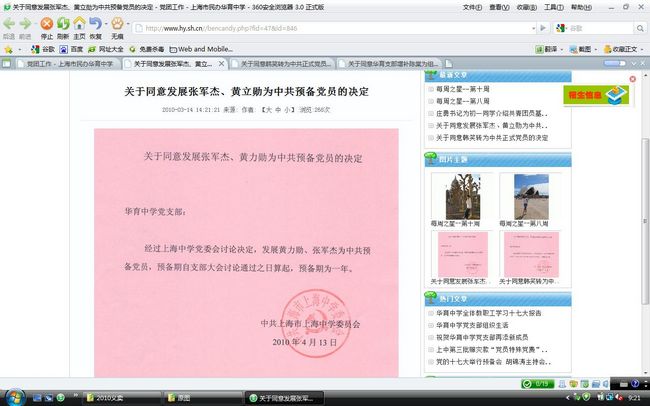
Task: Expand tab bar chevron dropdown at right
Action: click(633, 63)
